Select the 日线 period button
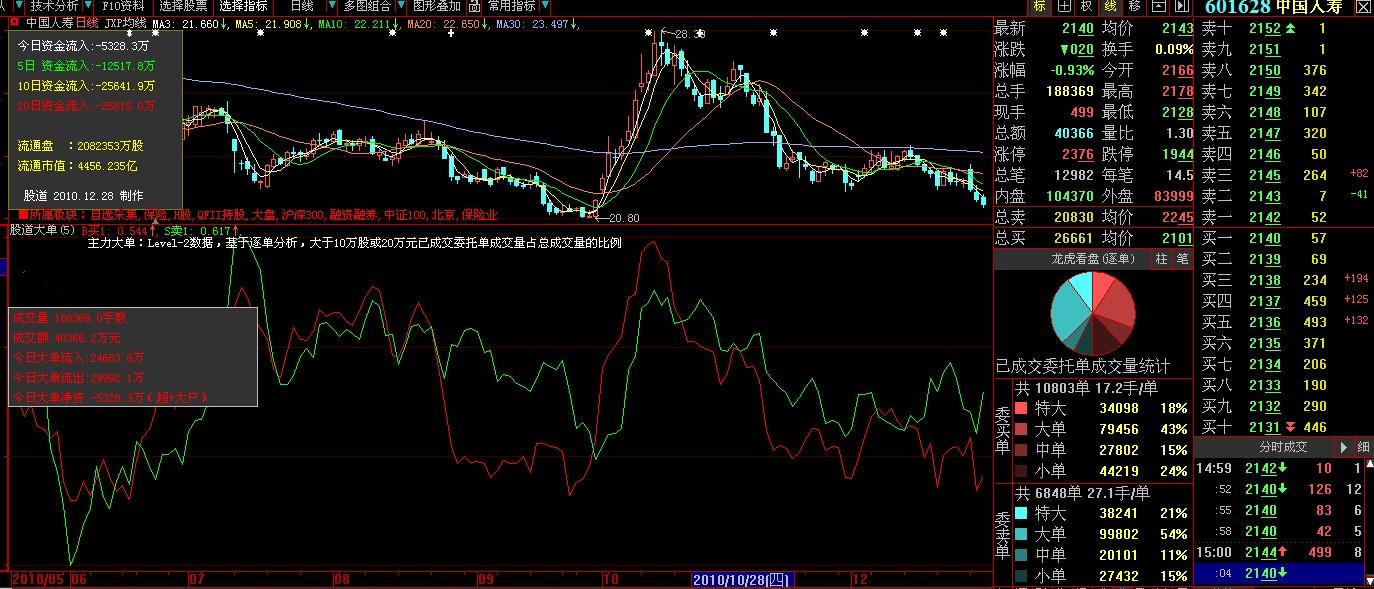This screenshot has width=1374, height=589. pos(301,6)
